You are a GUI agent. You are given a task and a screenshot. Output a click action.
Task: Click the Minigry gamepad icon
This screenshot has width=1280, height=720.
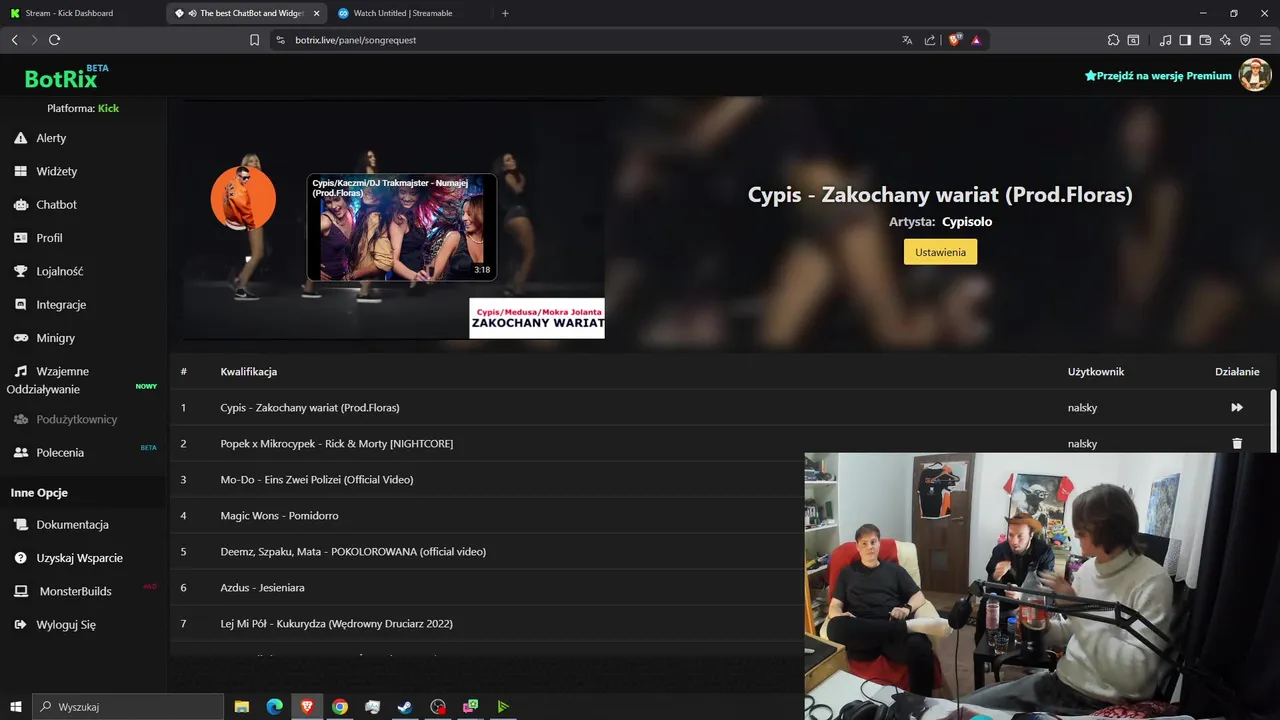[x=21, y=338]
